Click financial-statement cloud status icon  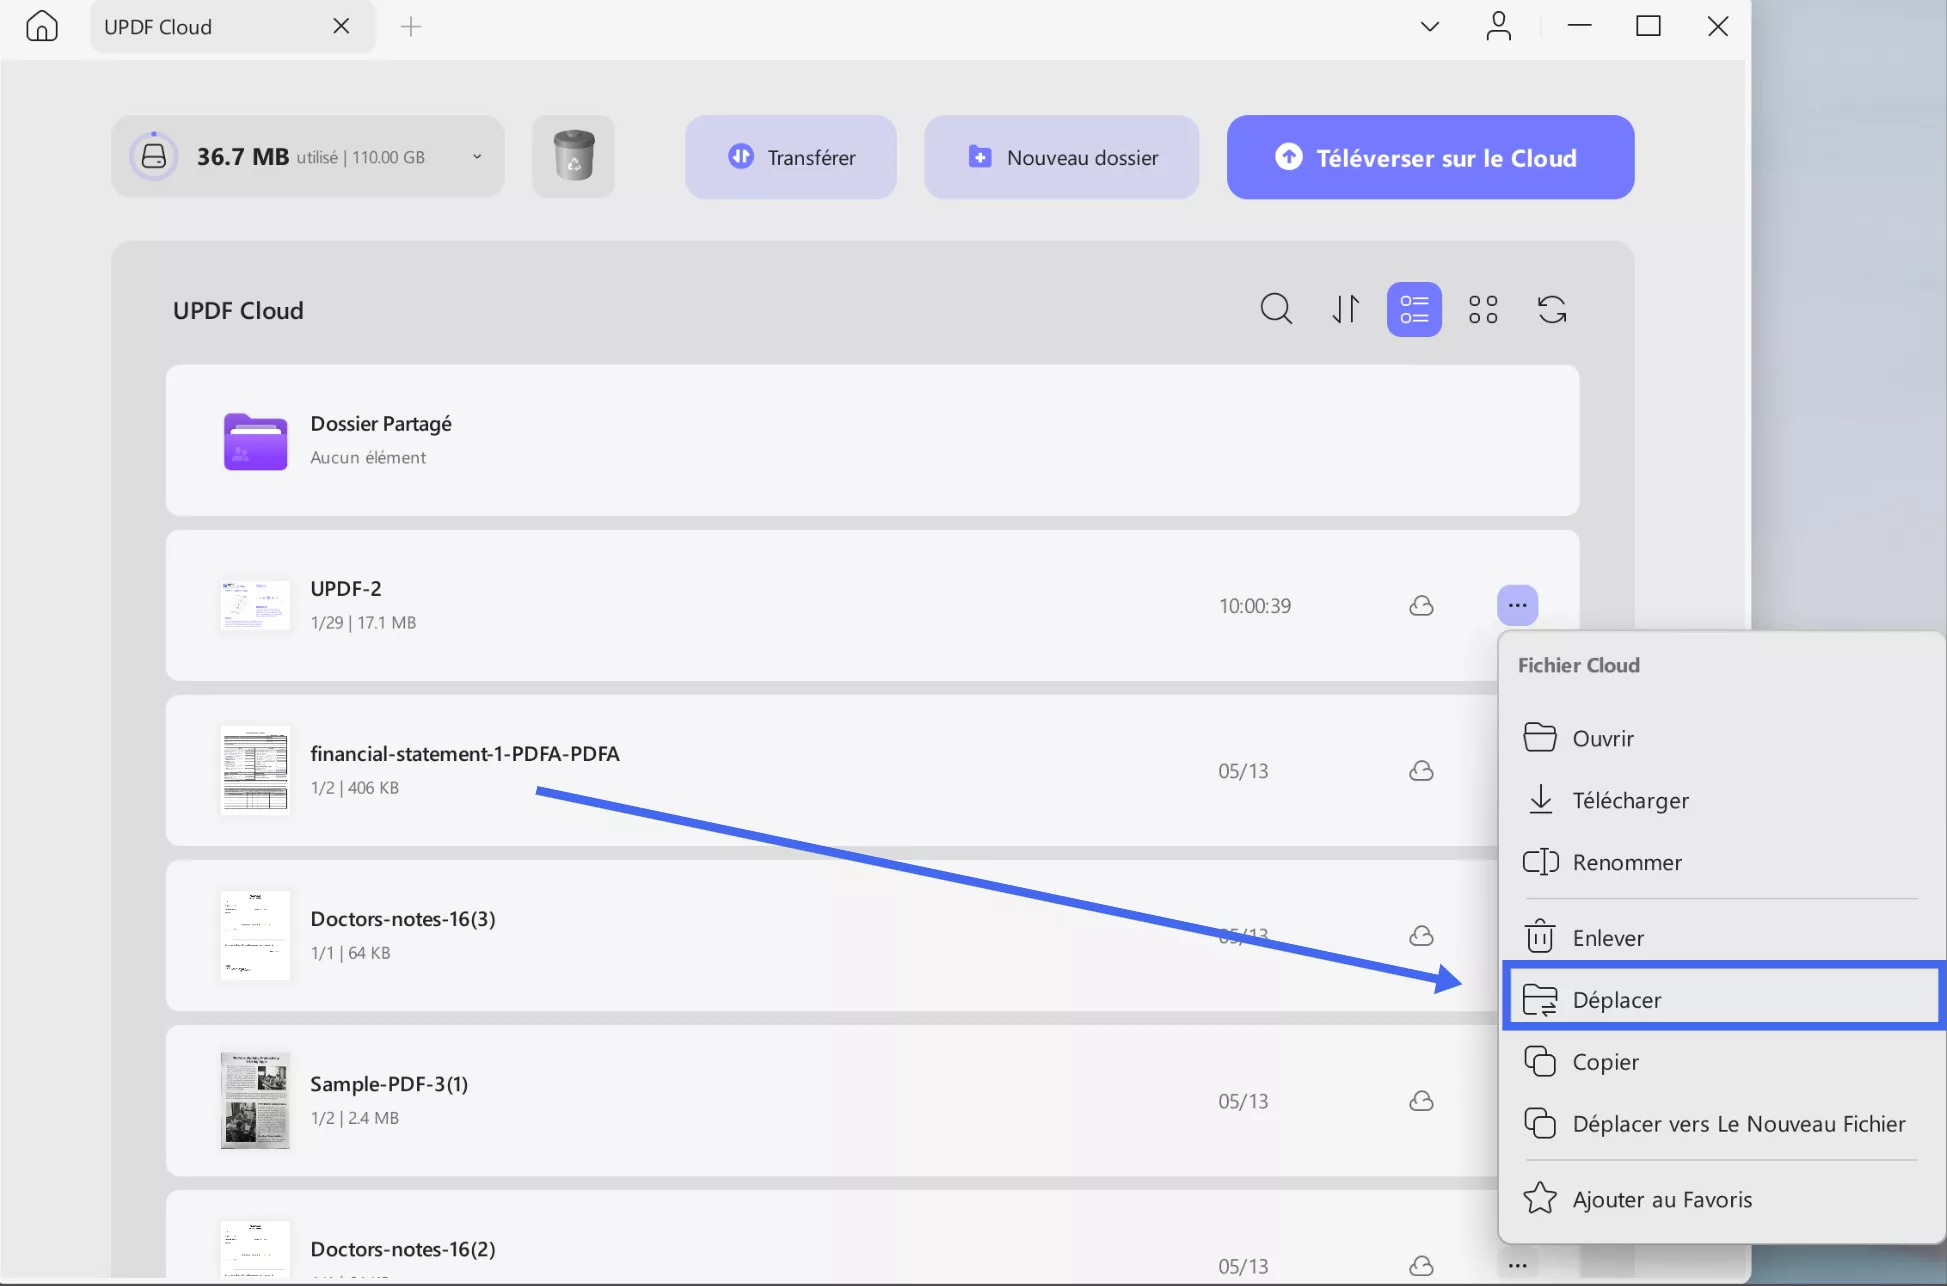tap(1421, 770)
